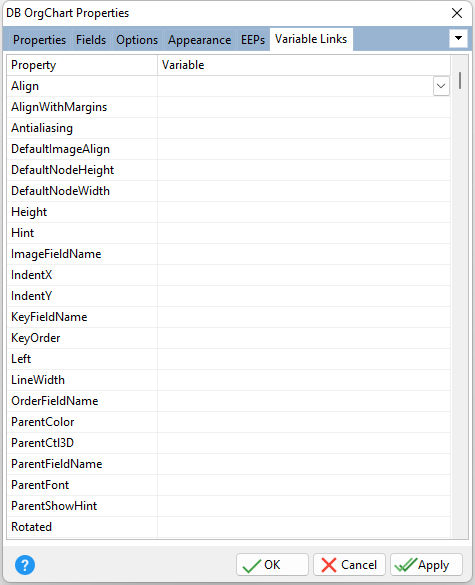Select the EEPs tab
Screen dimensions: 475x585
tap(253, 40)
